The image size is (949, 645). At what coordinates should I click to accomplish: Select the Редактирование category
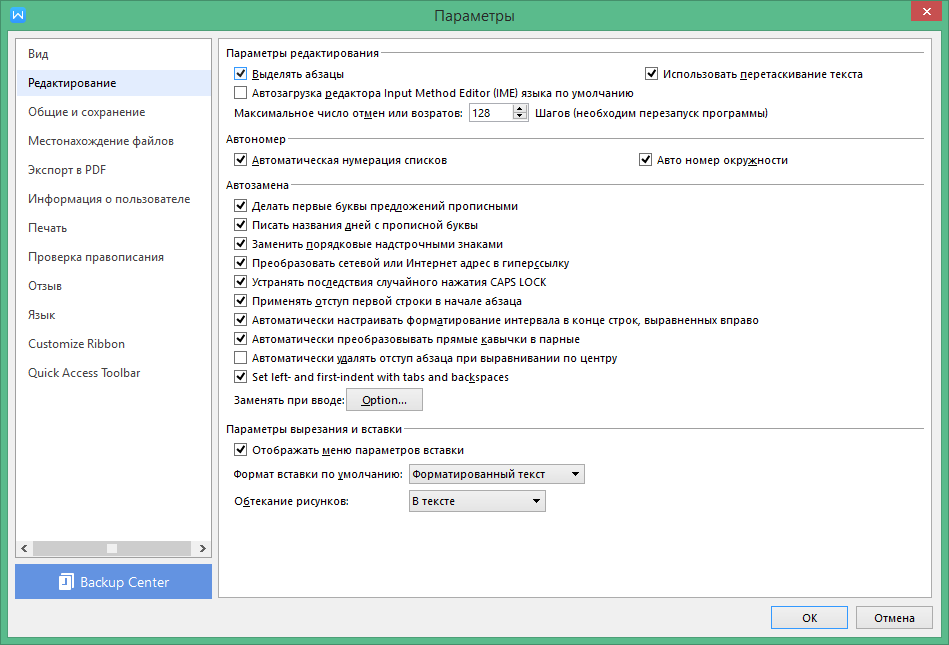(x=113, y=83)
